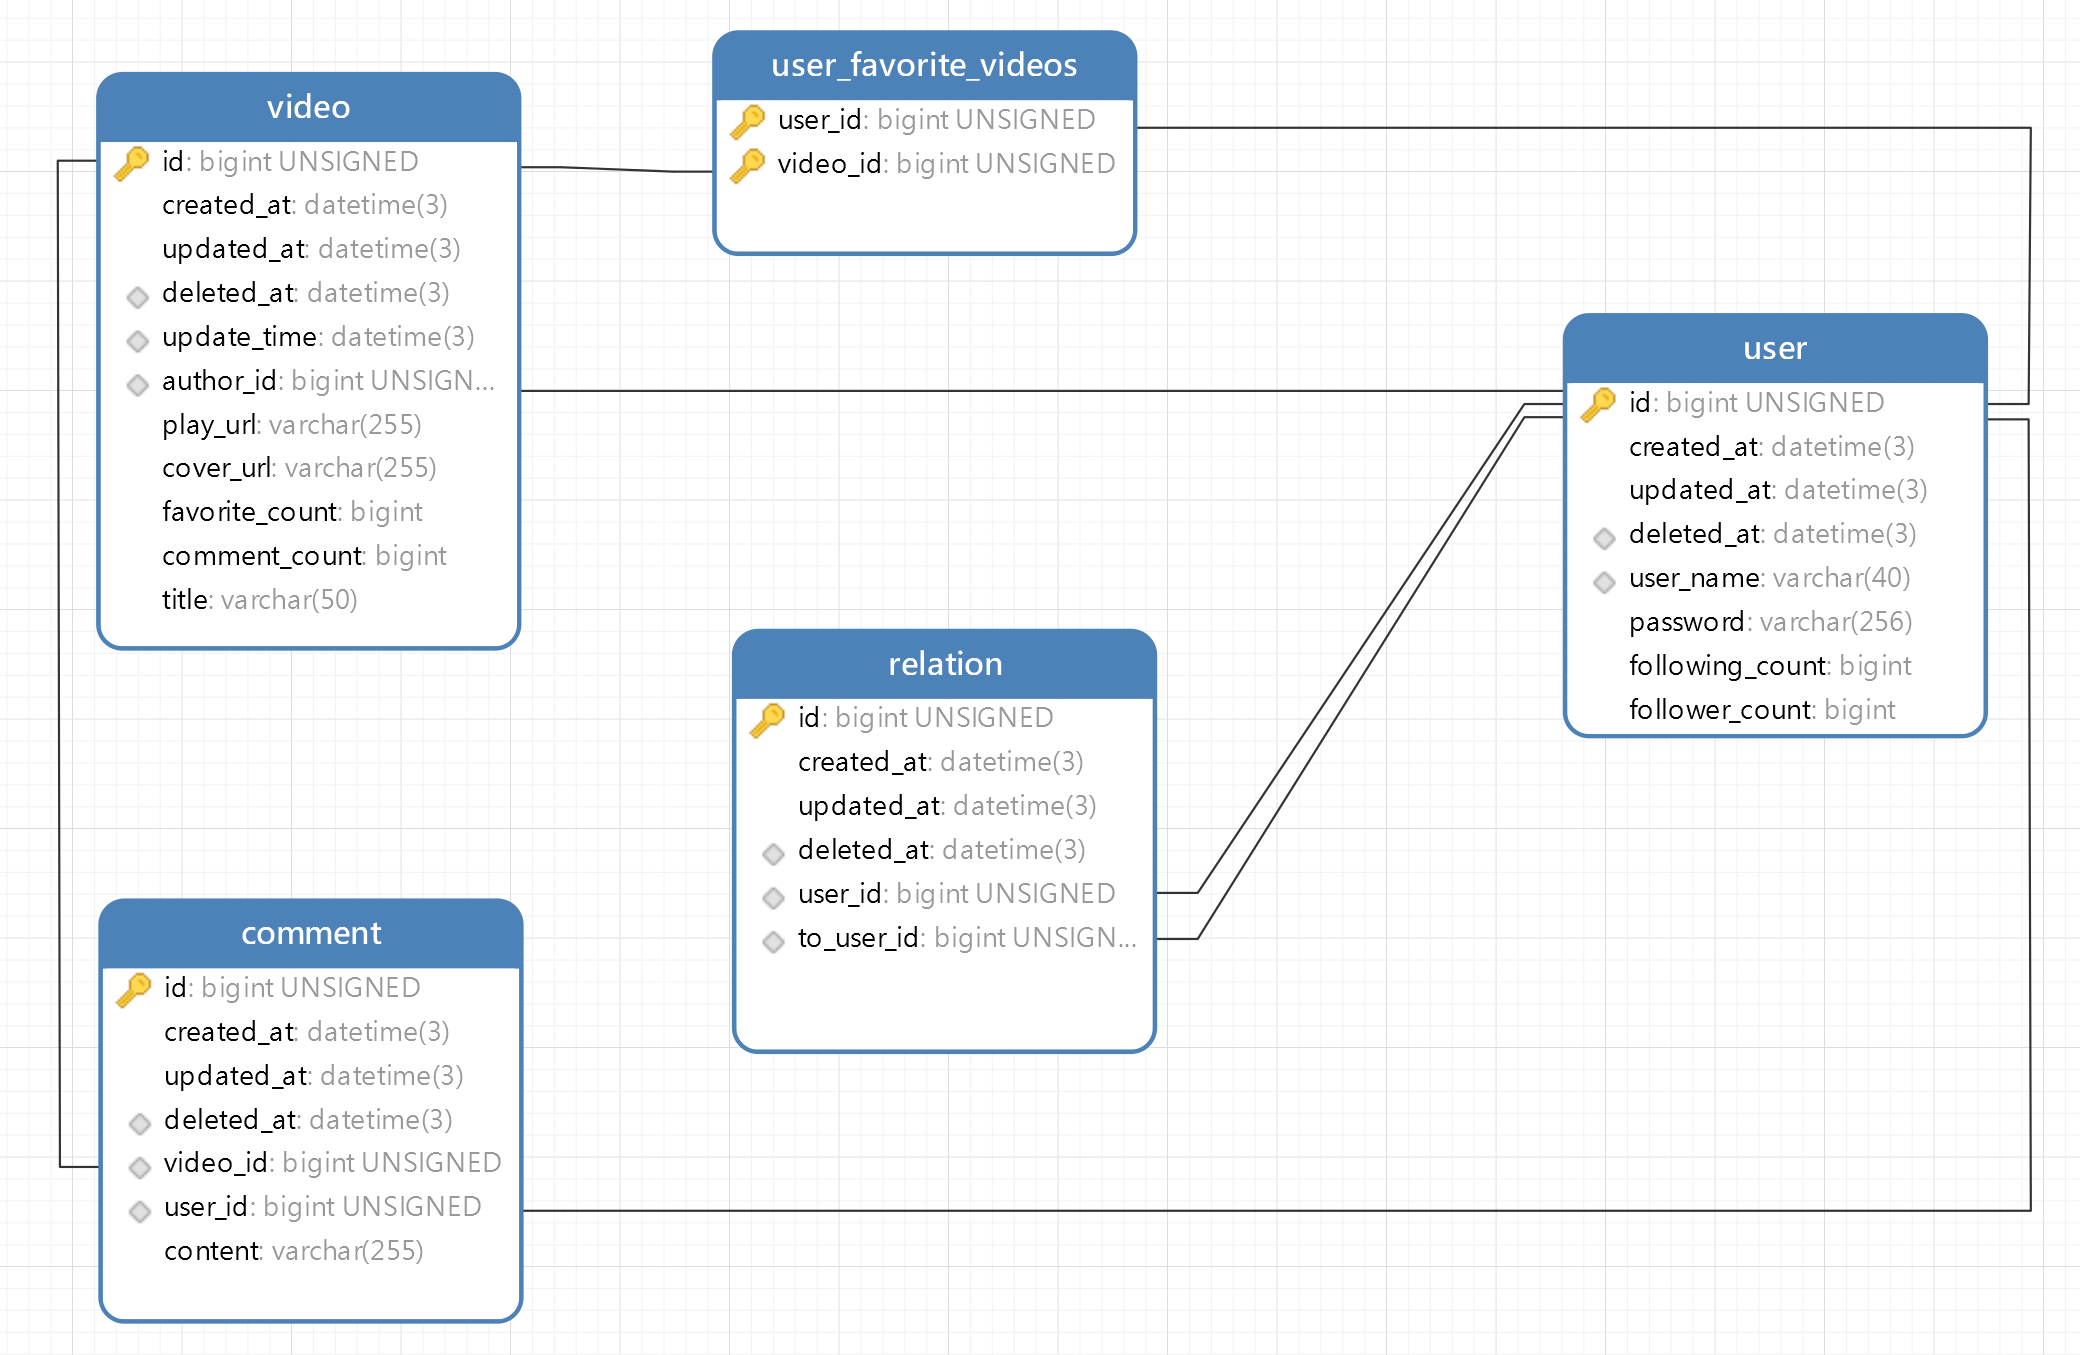The height and width of the screenshot is (1355, 2080).
Task: Select the password varchar(256) row
Action: [1769, 622]
